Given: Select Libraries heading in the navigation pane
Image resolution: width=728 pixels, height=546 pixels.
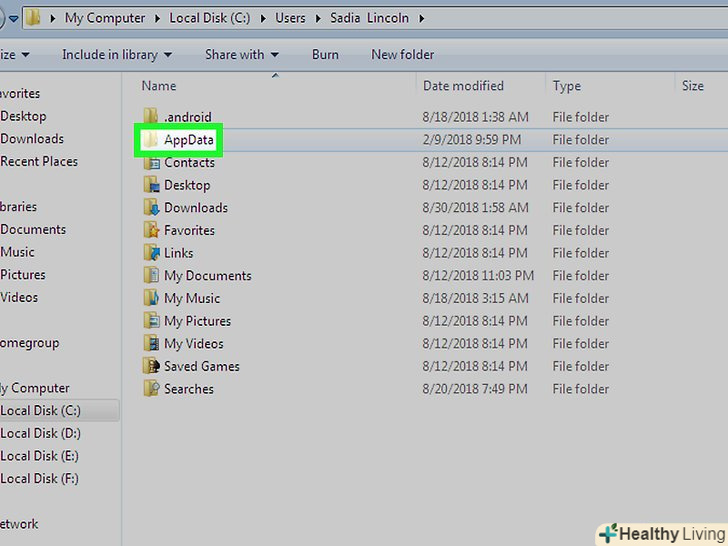Looking at the screenshot, I should (19, 207).
